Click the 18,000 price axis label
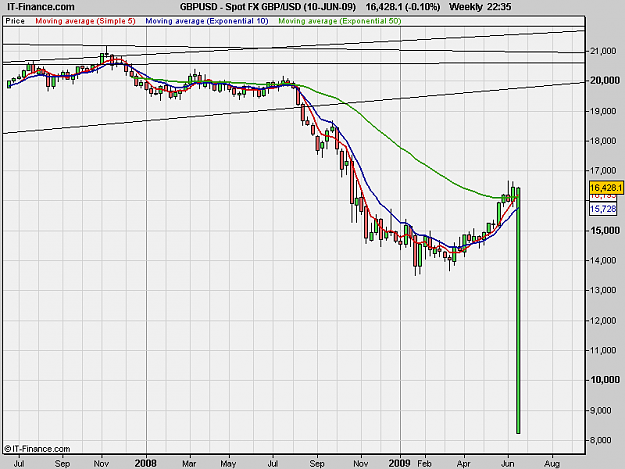Screen dimensions: 625x469 tap(603, 141)
